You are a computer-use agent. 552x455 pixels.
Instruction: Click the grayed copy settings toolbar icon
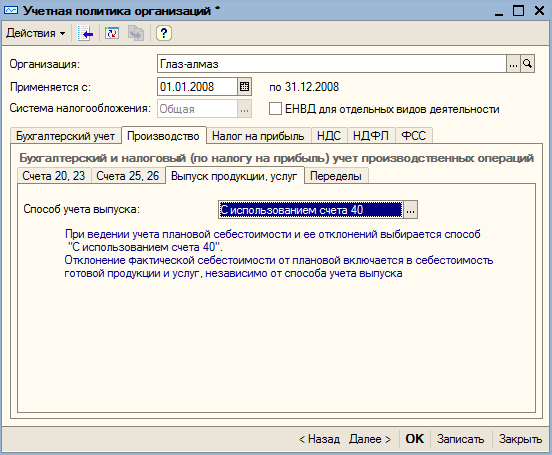[x=136, y=34]
